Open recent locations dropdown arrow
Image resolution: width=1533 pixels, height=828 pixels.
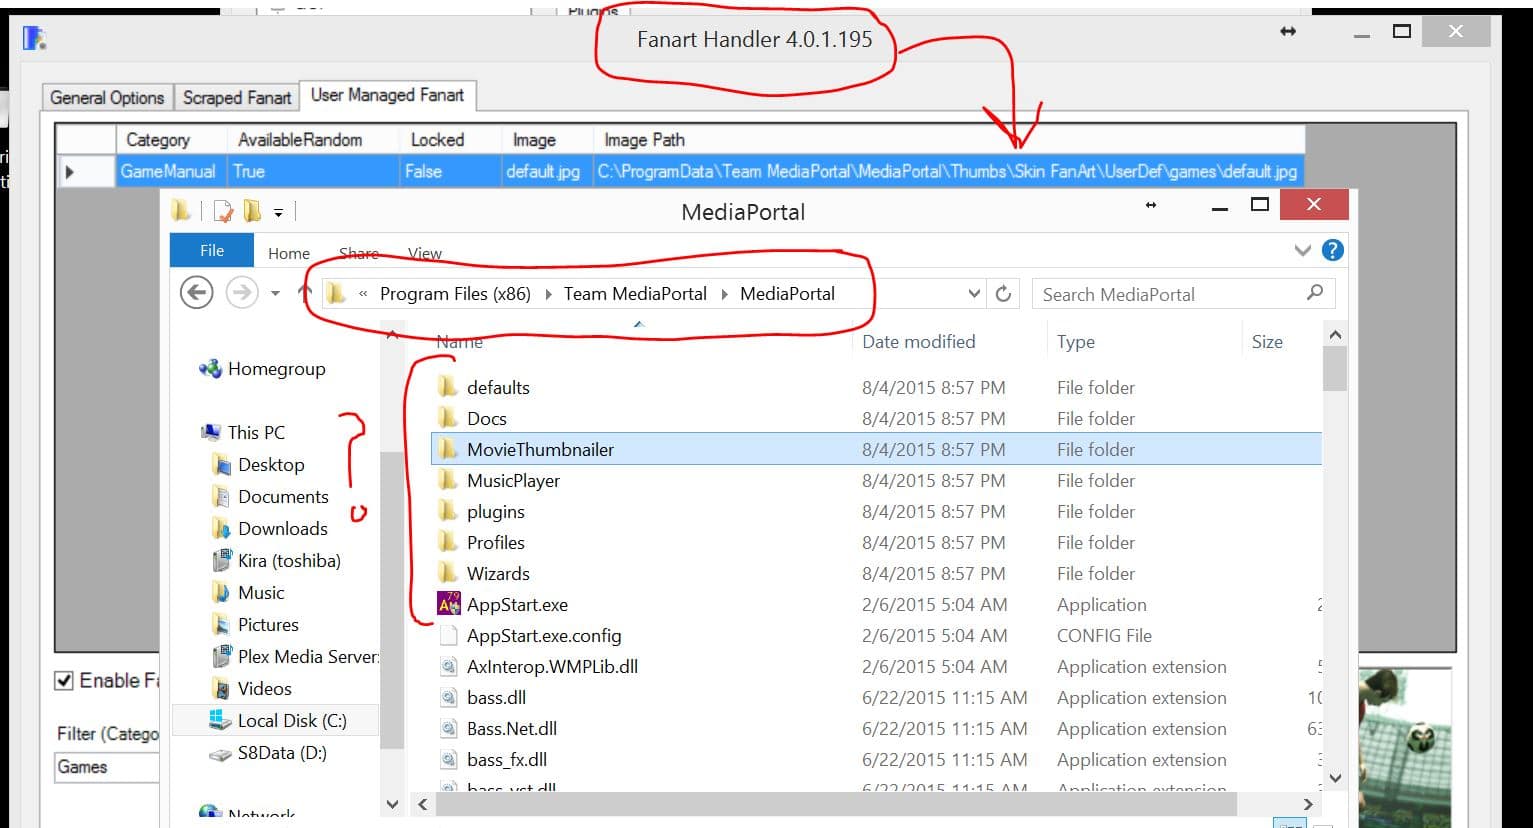275,294
